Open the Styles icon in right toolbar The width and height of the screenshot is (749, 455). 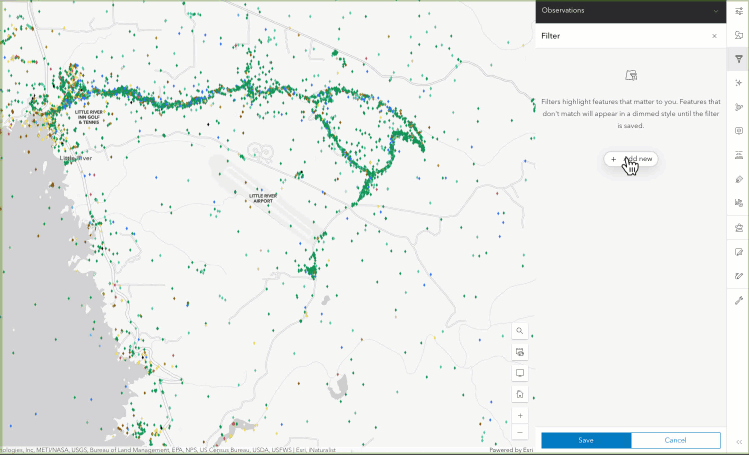pyautogui.click(x=738, y=35)
